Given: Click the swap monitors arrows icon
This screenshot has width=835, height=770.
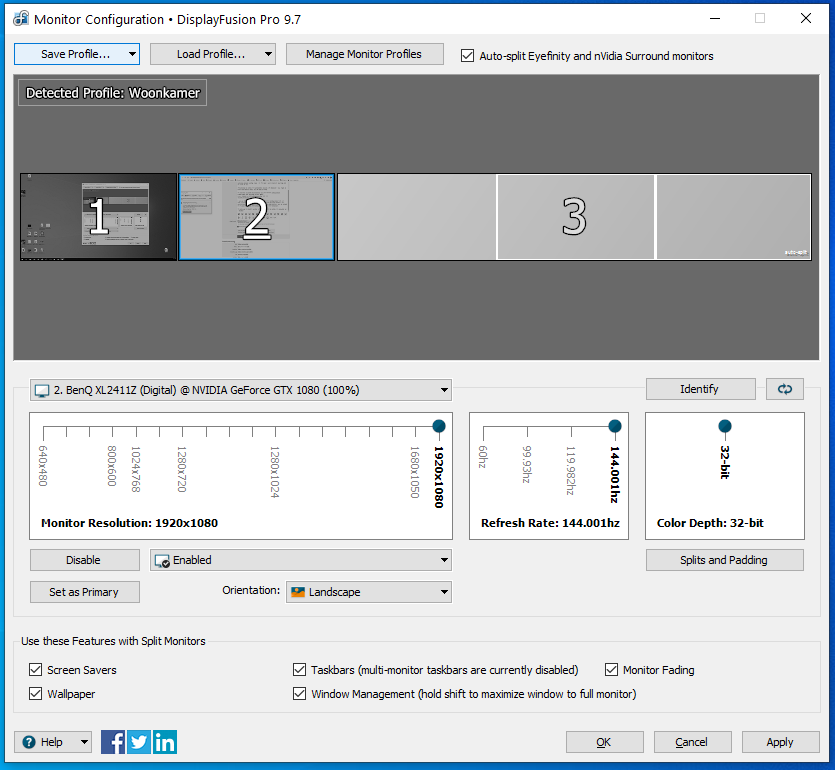Looking at the screenshot, I should pyautogui.click(x=784, y=389).
